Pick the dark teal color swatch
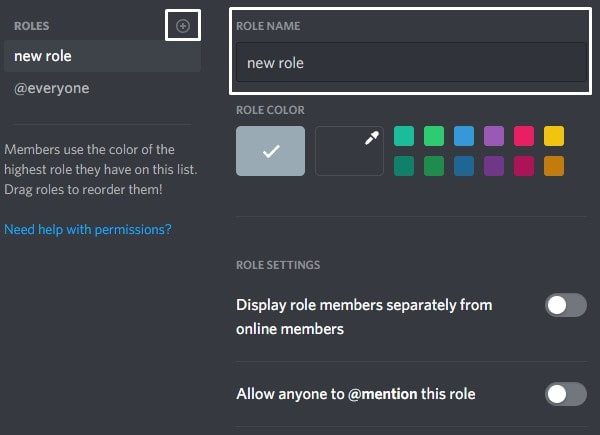 [x=404, y=166]
